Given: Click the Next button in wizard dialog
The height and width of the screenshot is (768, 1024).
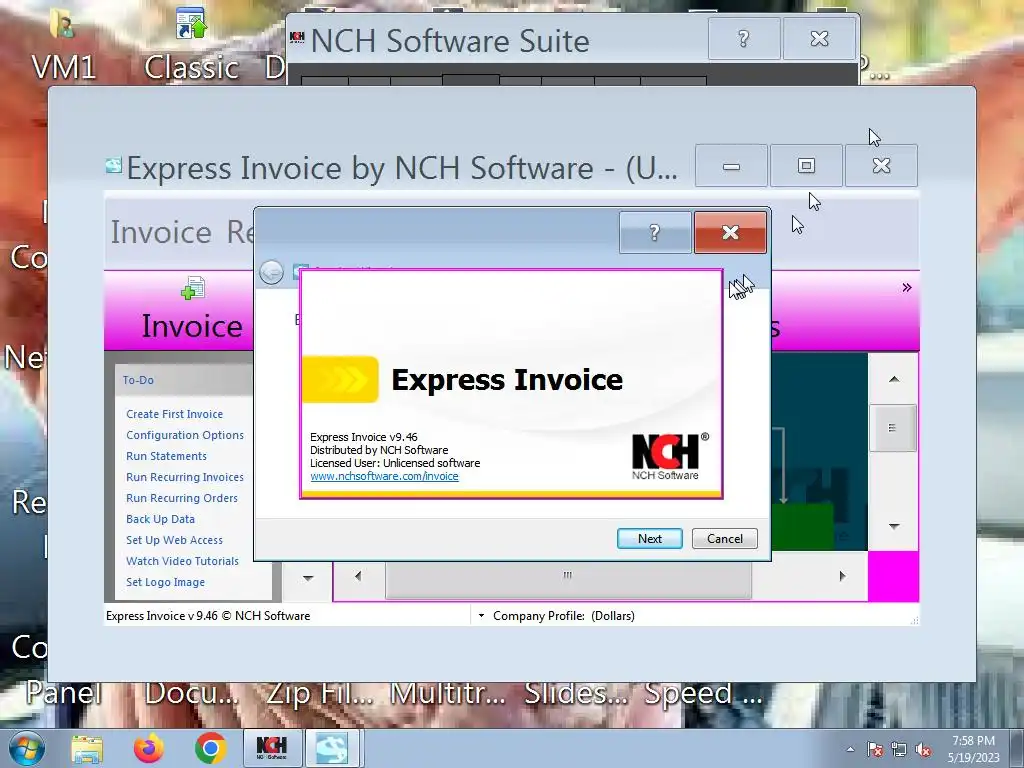Looking at the screenshot, I should (649, 539).
